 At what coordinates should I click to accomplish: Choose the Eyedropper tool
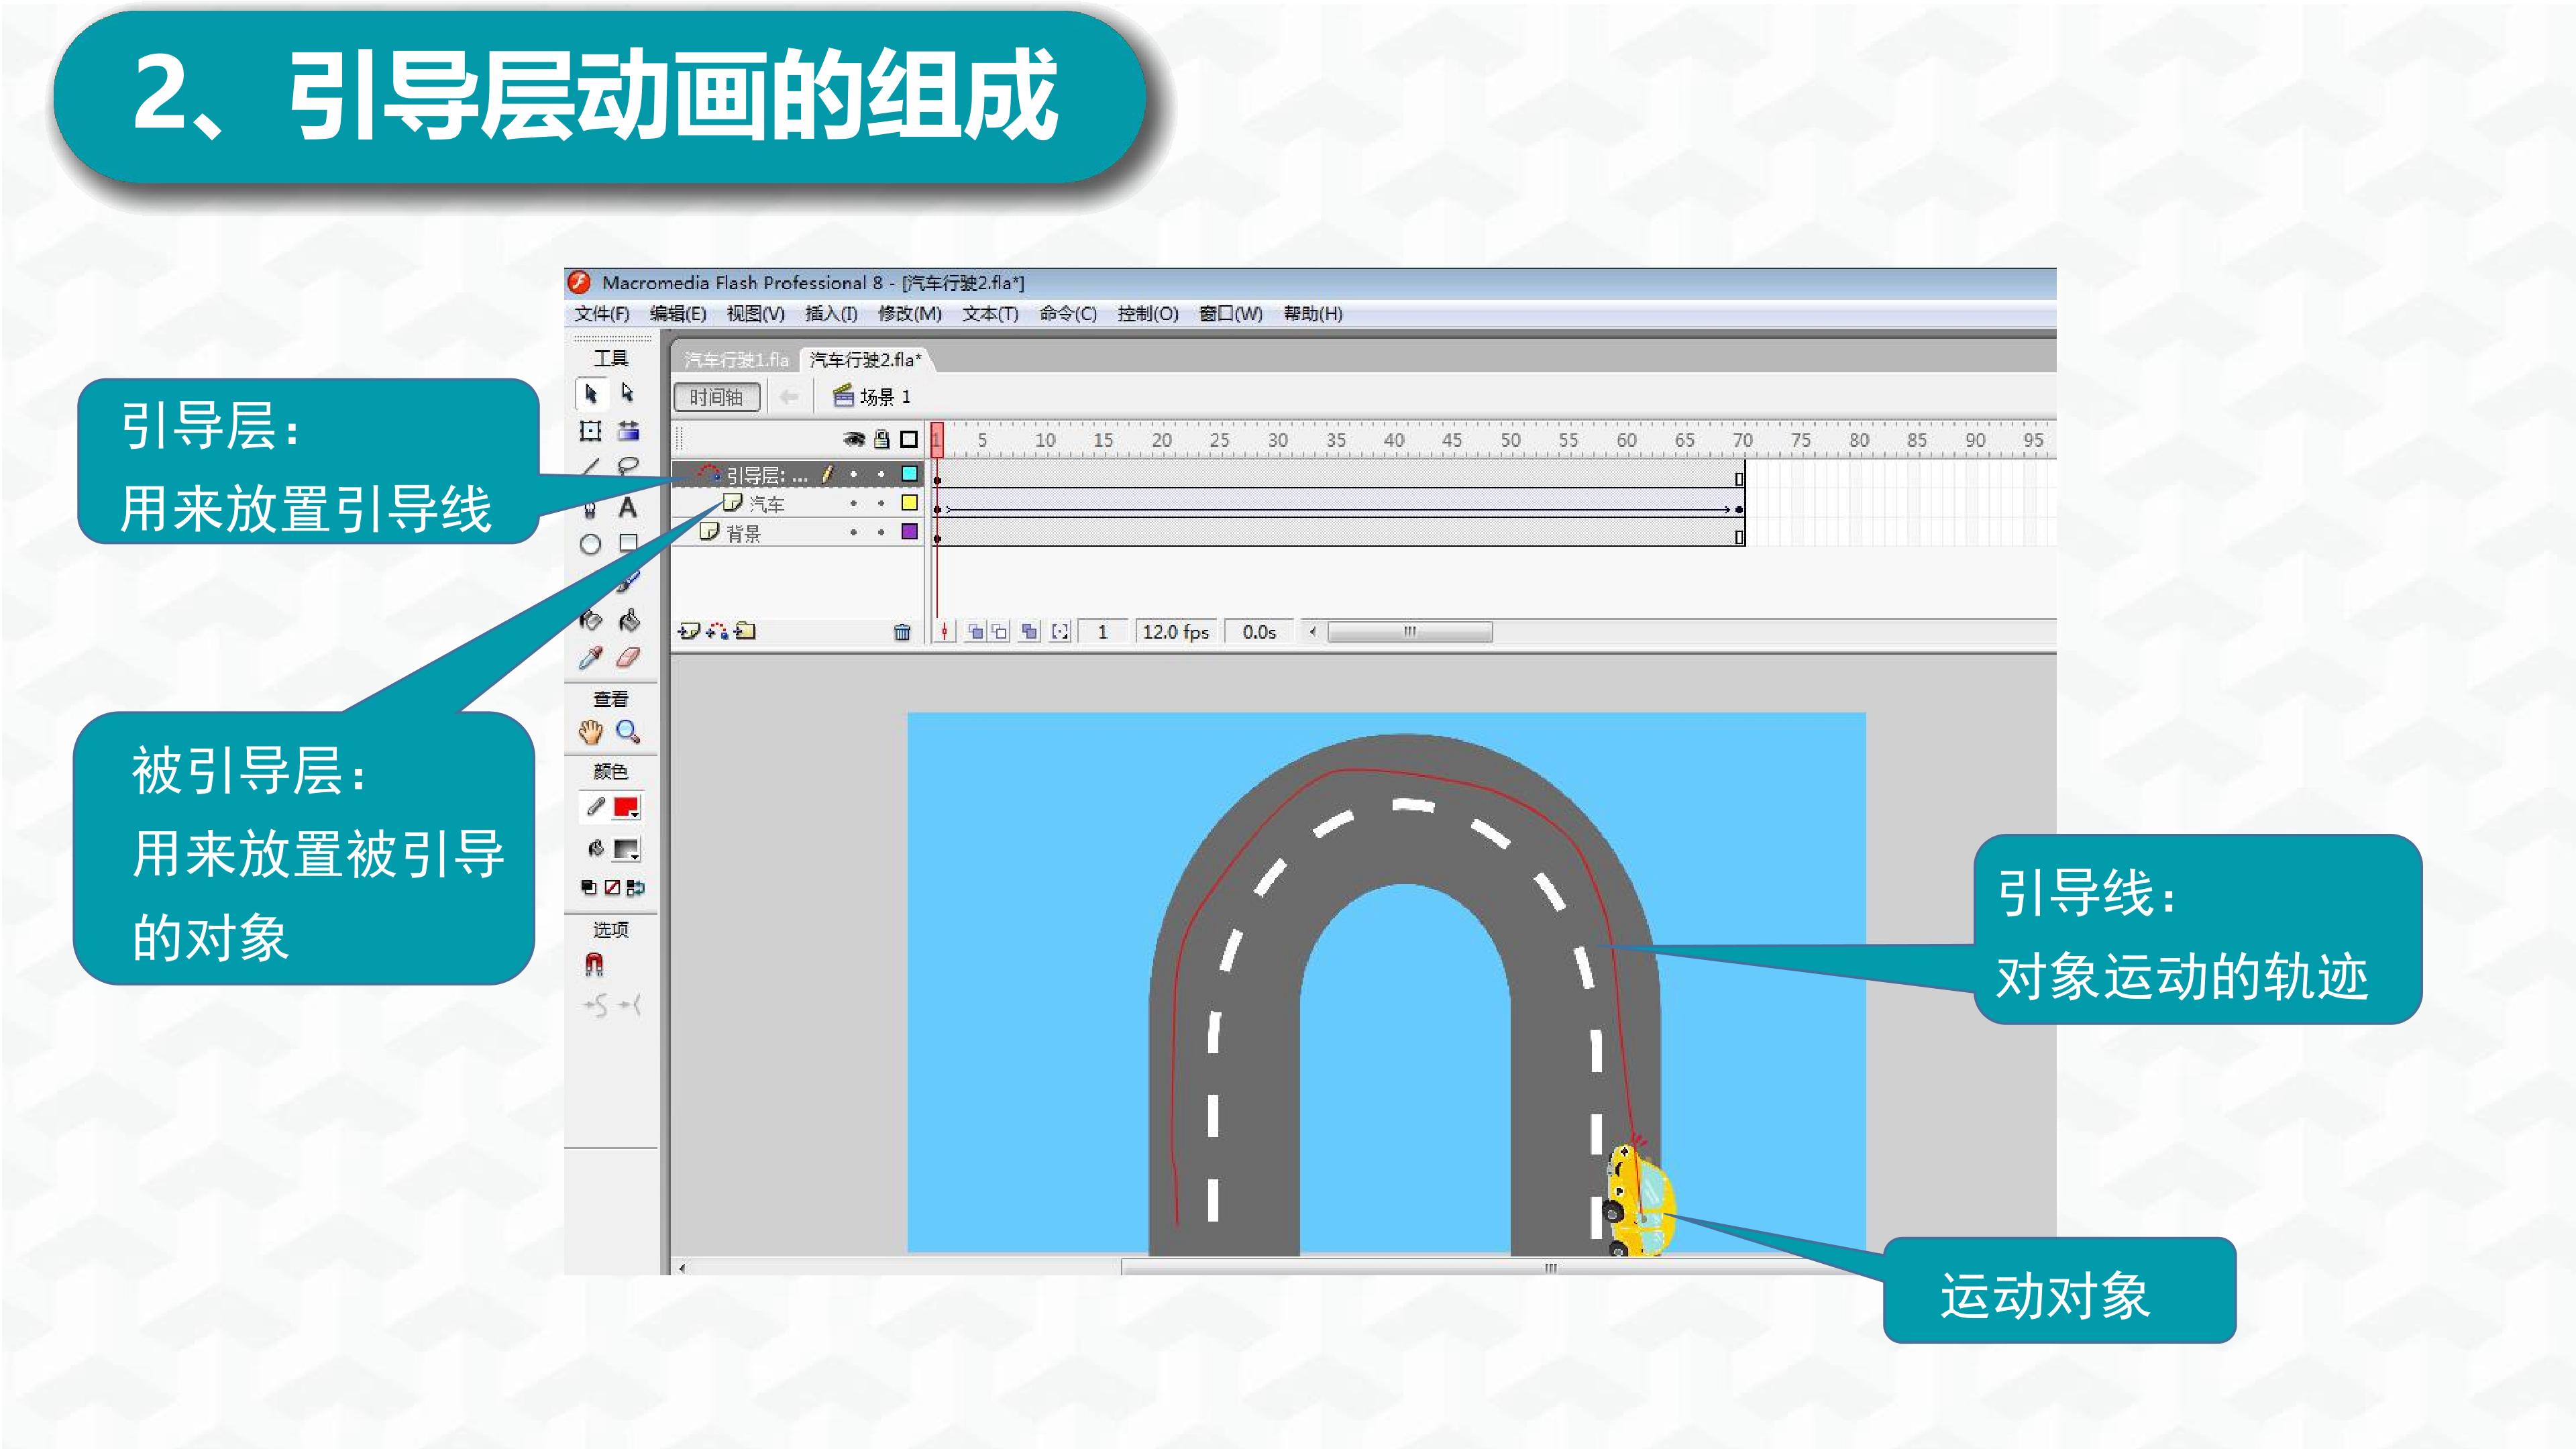click(x=591, y=657)
